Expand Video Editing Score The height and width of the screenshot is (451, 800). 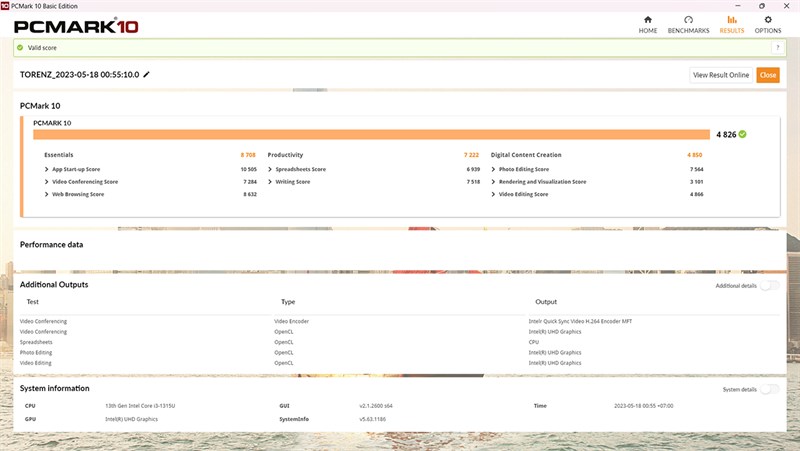point(493,194)
